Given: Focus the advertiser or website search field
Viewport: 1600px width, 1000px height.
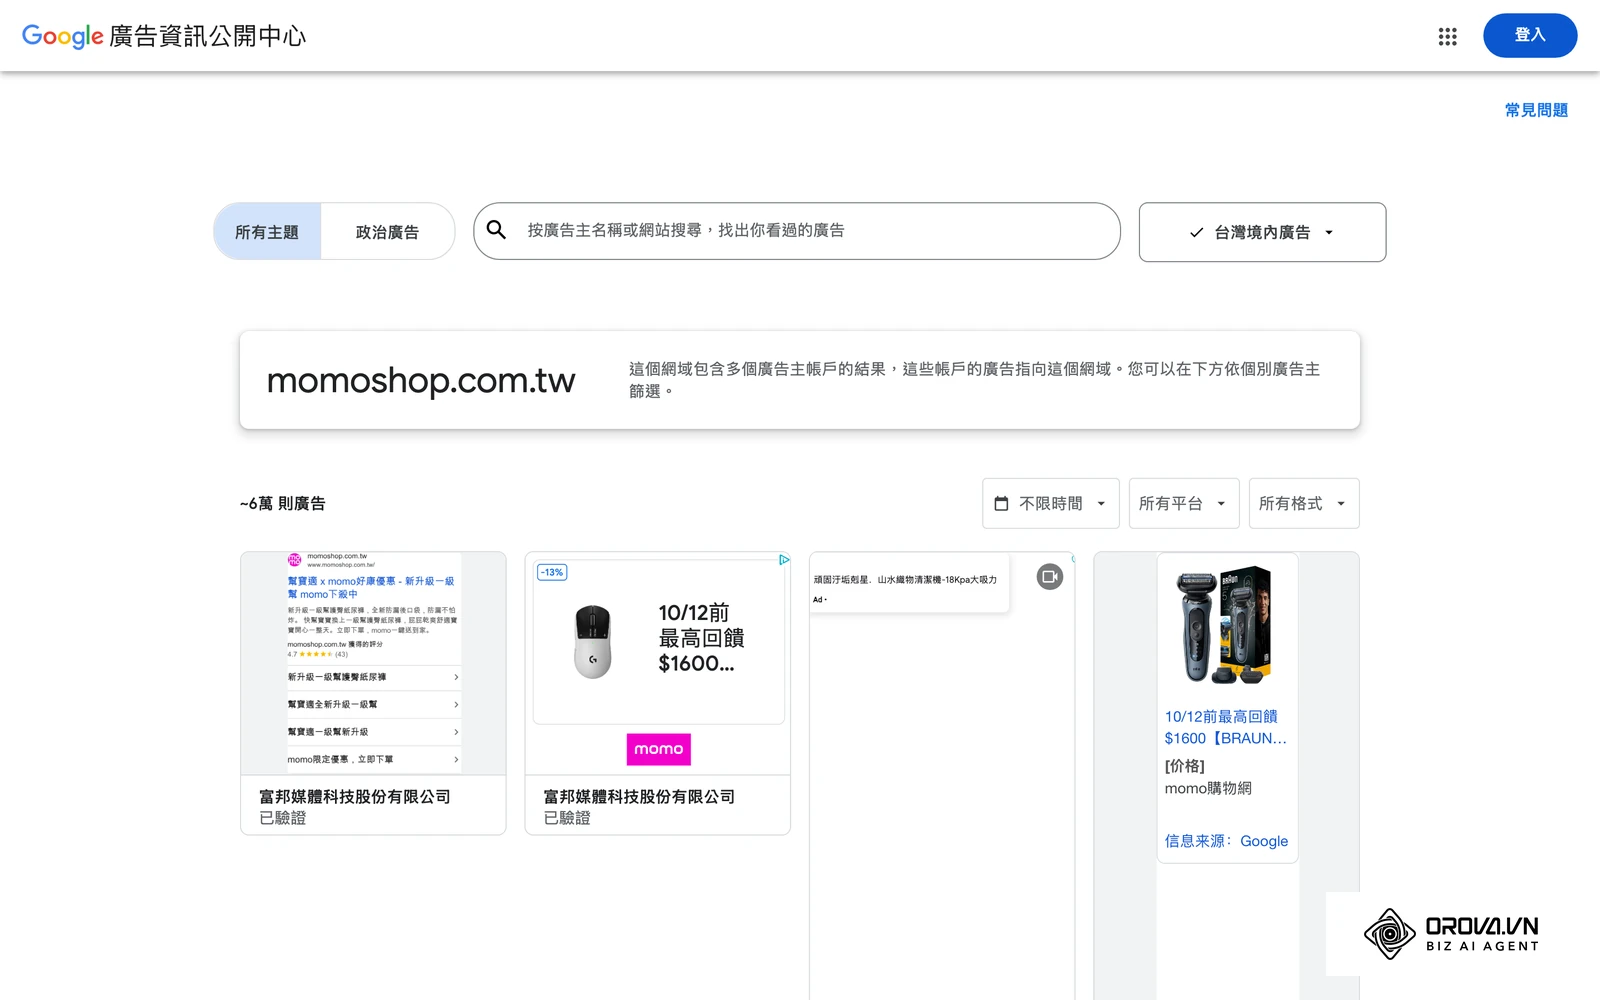Looking at the screenshot, I should [x=797, y=231].
